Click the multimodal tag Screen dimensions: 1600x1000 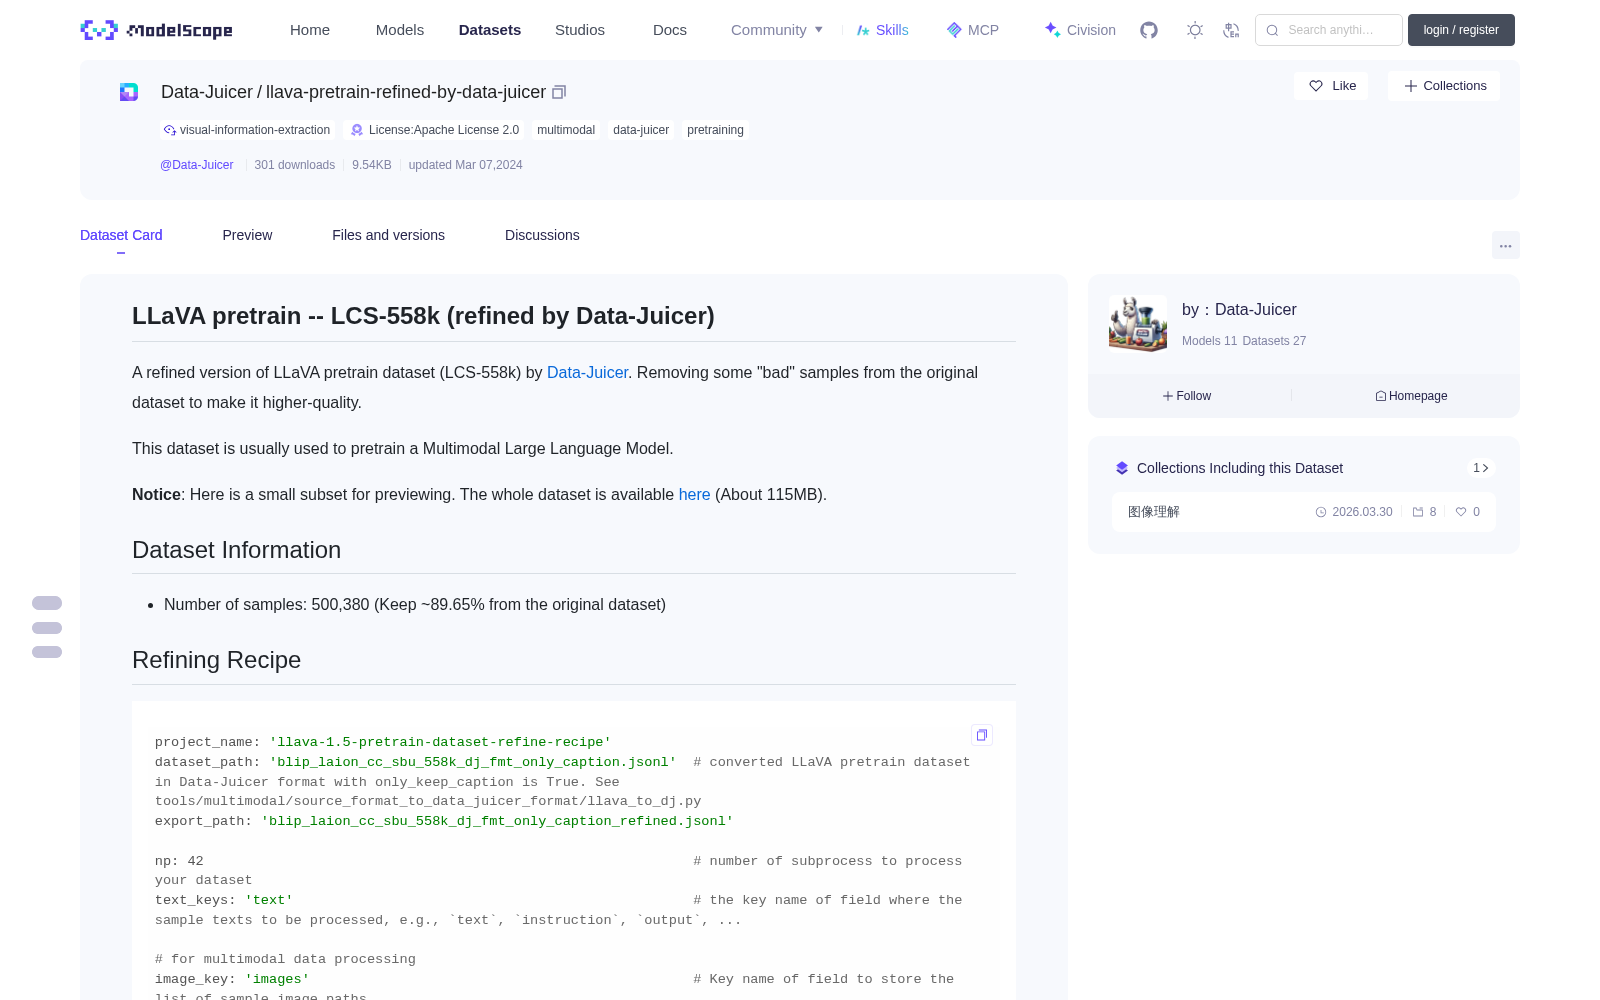(566, 130)
